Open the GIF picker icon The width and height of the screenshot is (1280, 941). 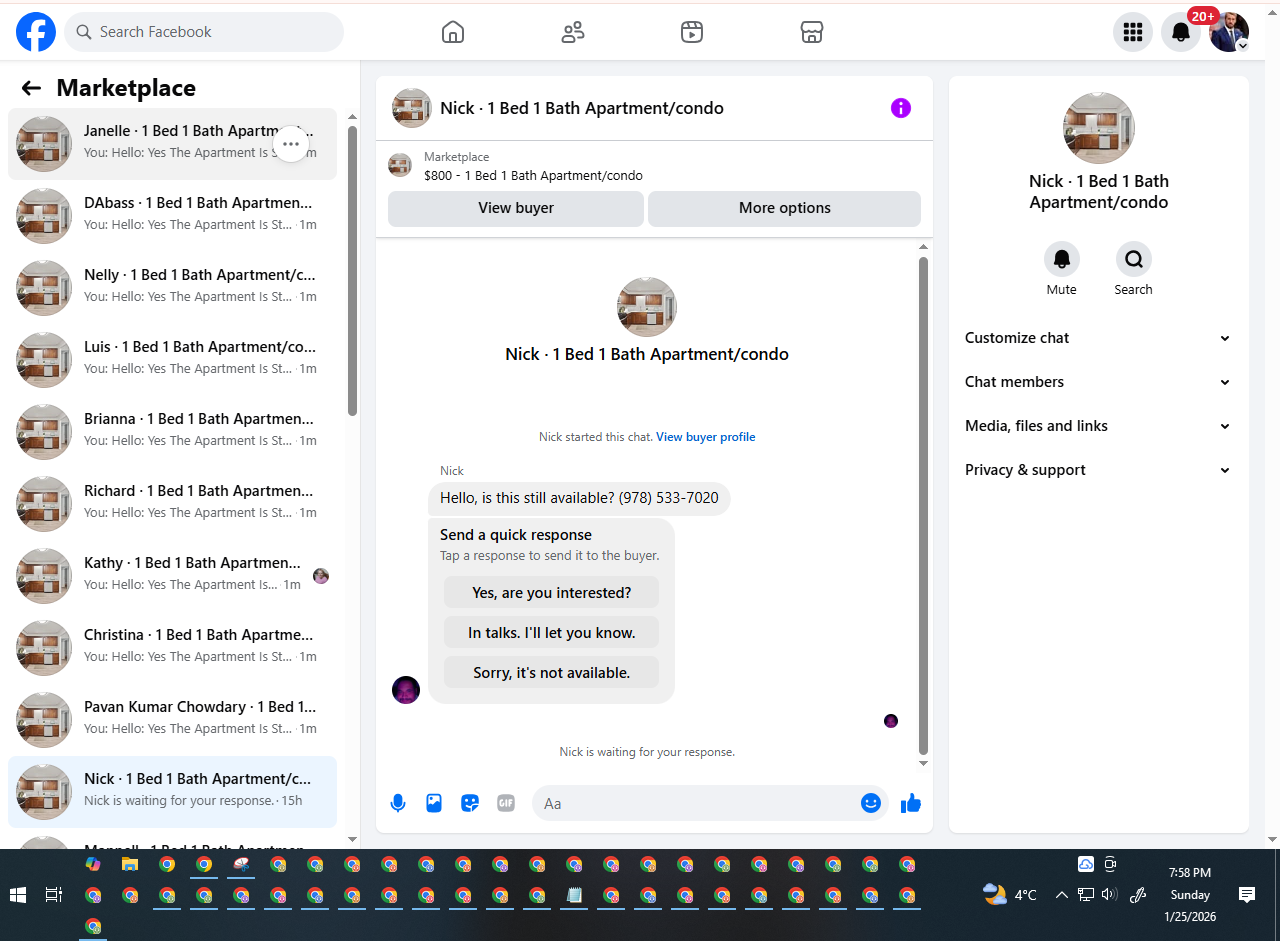point(506,803)
